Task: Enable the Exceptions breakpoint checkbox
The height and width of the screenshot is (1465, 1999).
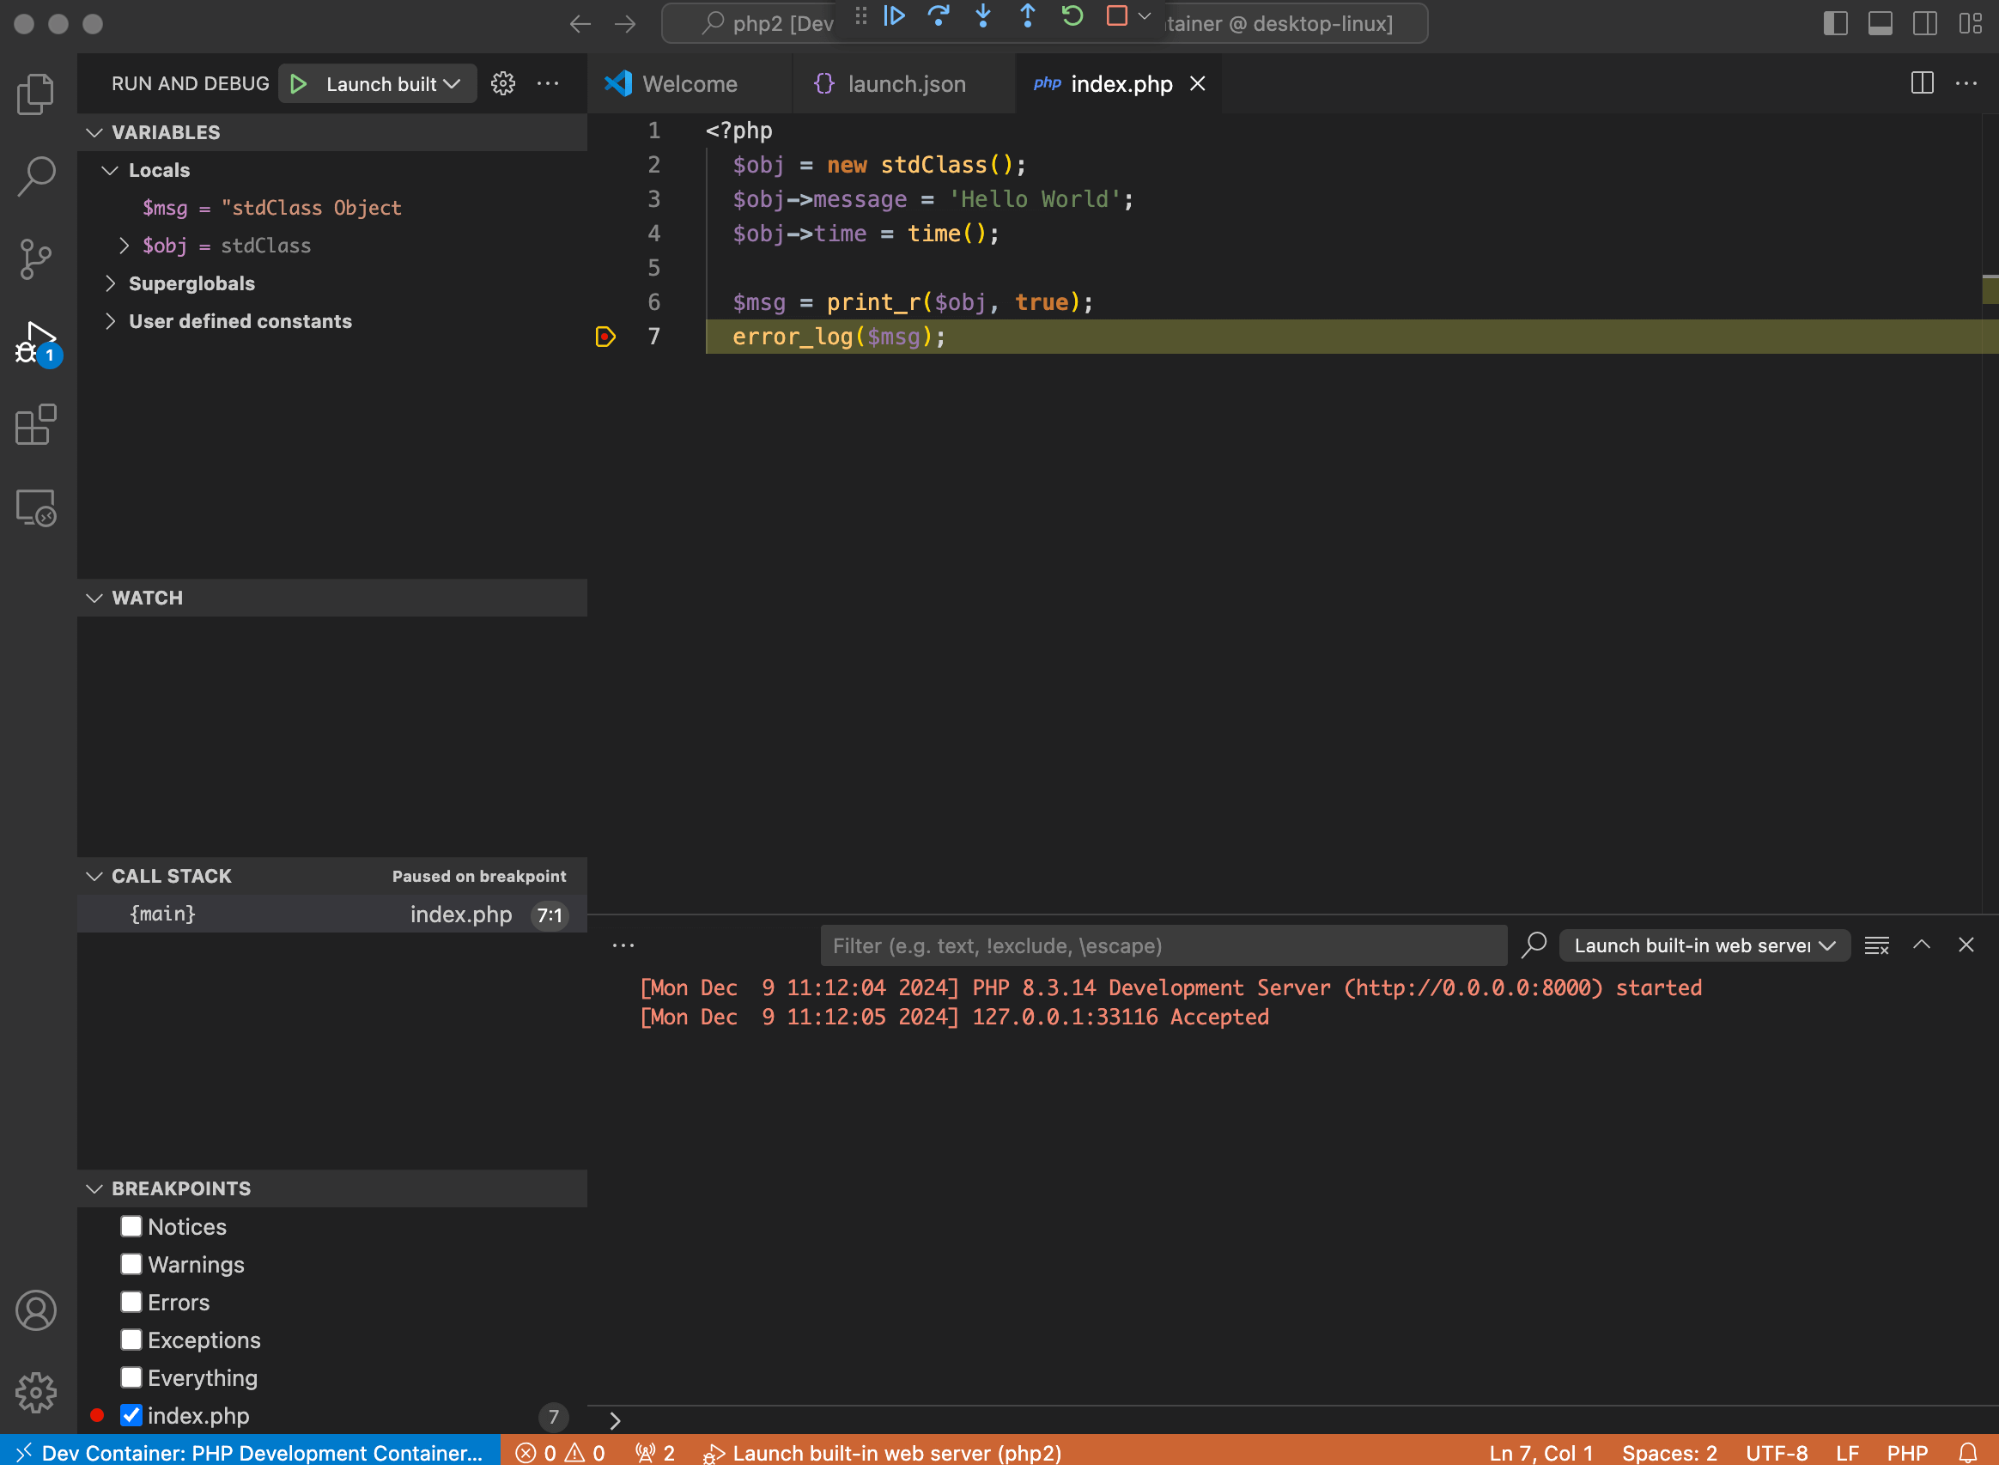Action: [x=131, y=1339]
